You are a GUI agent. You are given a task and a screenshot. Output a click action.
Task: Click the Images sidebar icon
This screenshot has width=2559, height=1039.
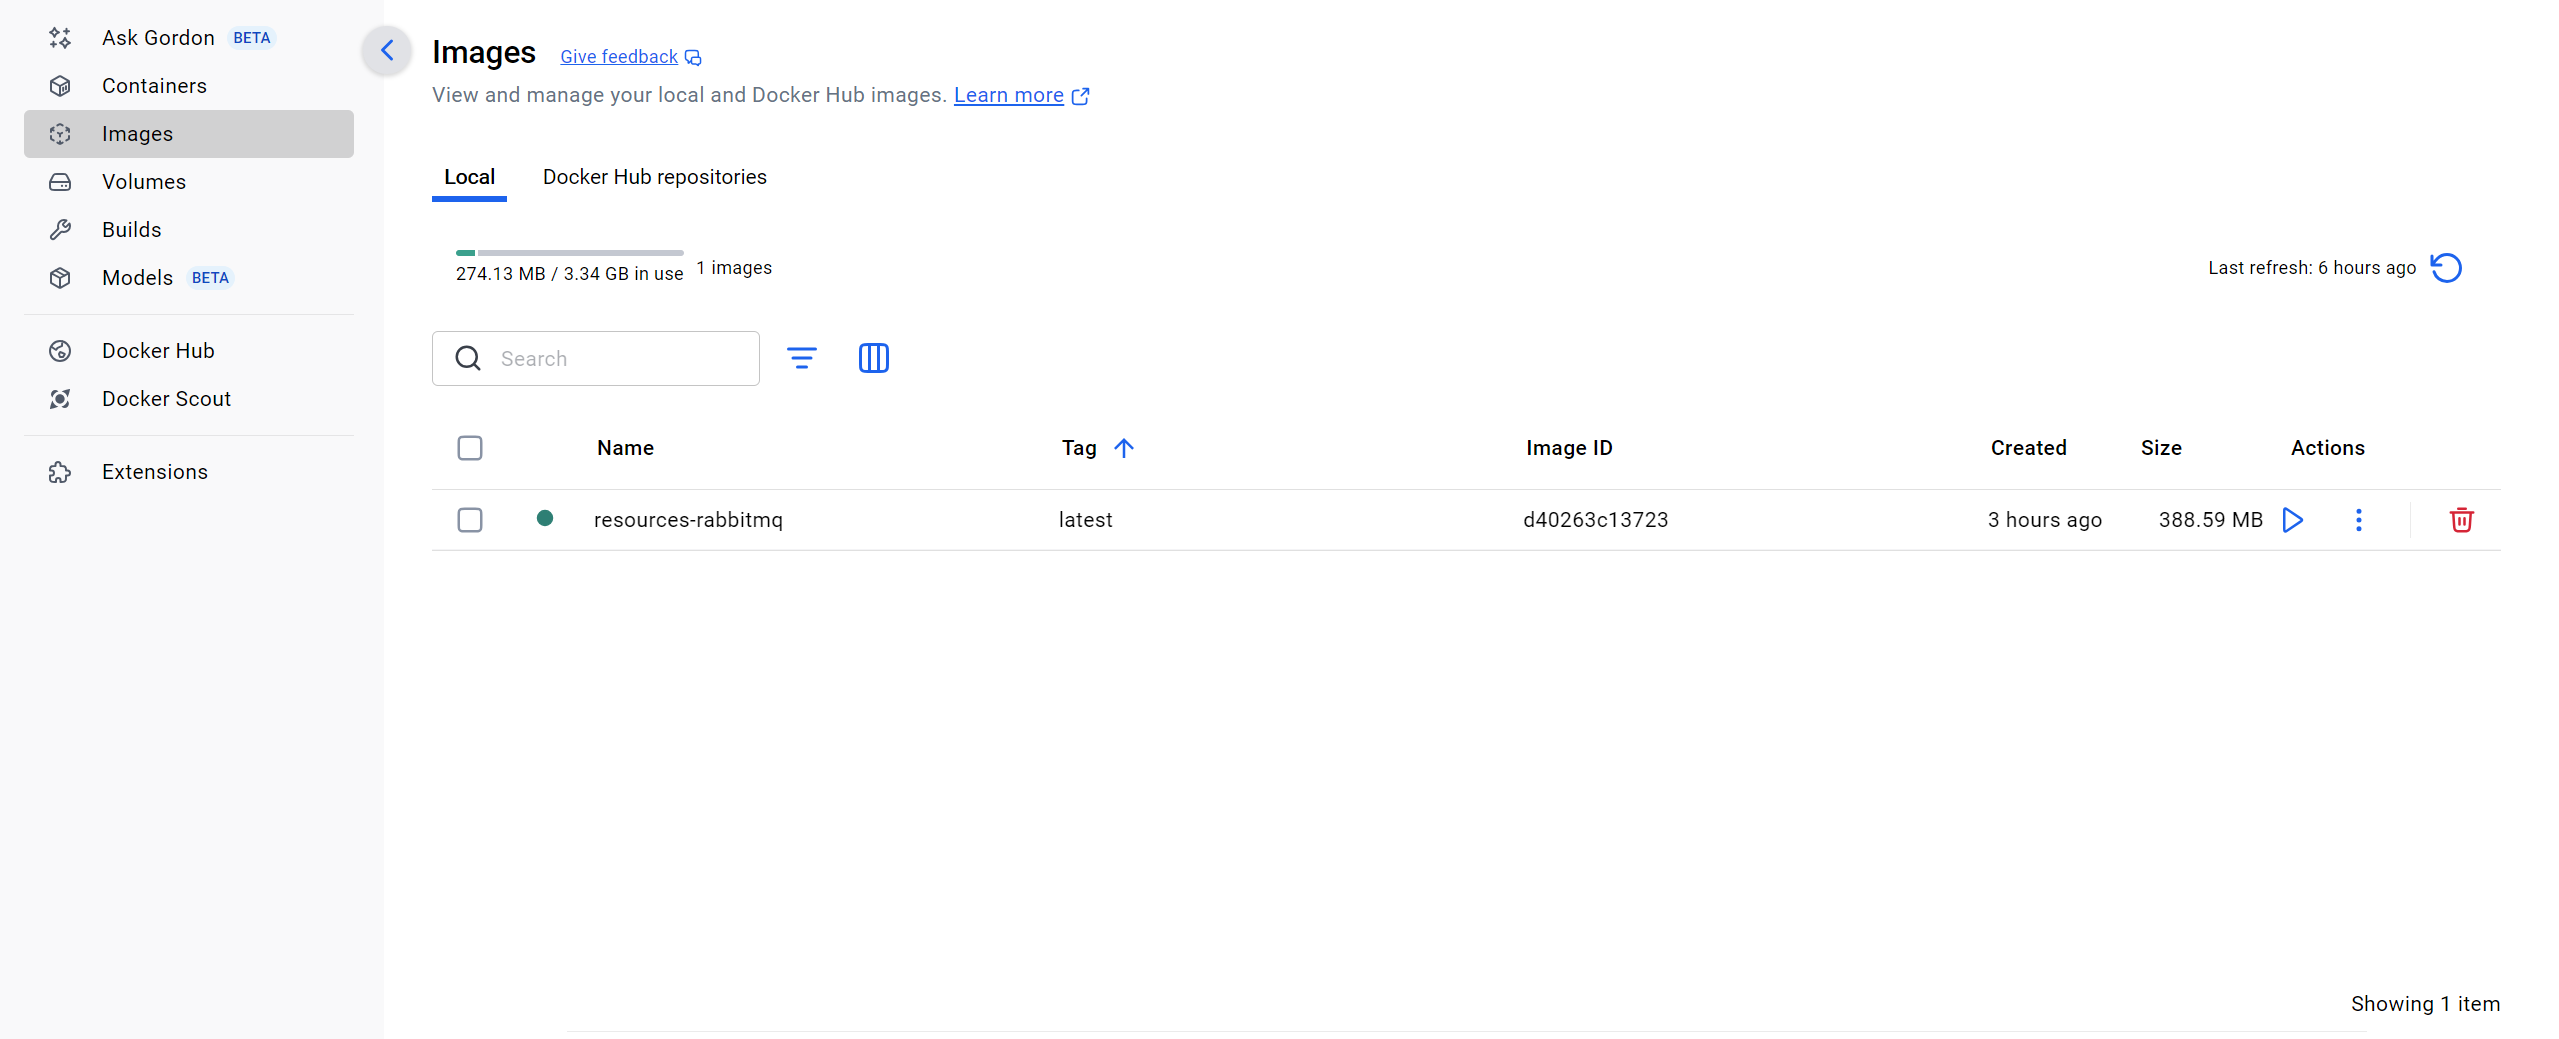tap(60, 134)
